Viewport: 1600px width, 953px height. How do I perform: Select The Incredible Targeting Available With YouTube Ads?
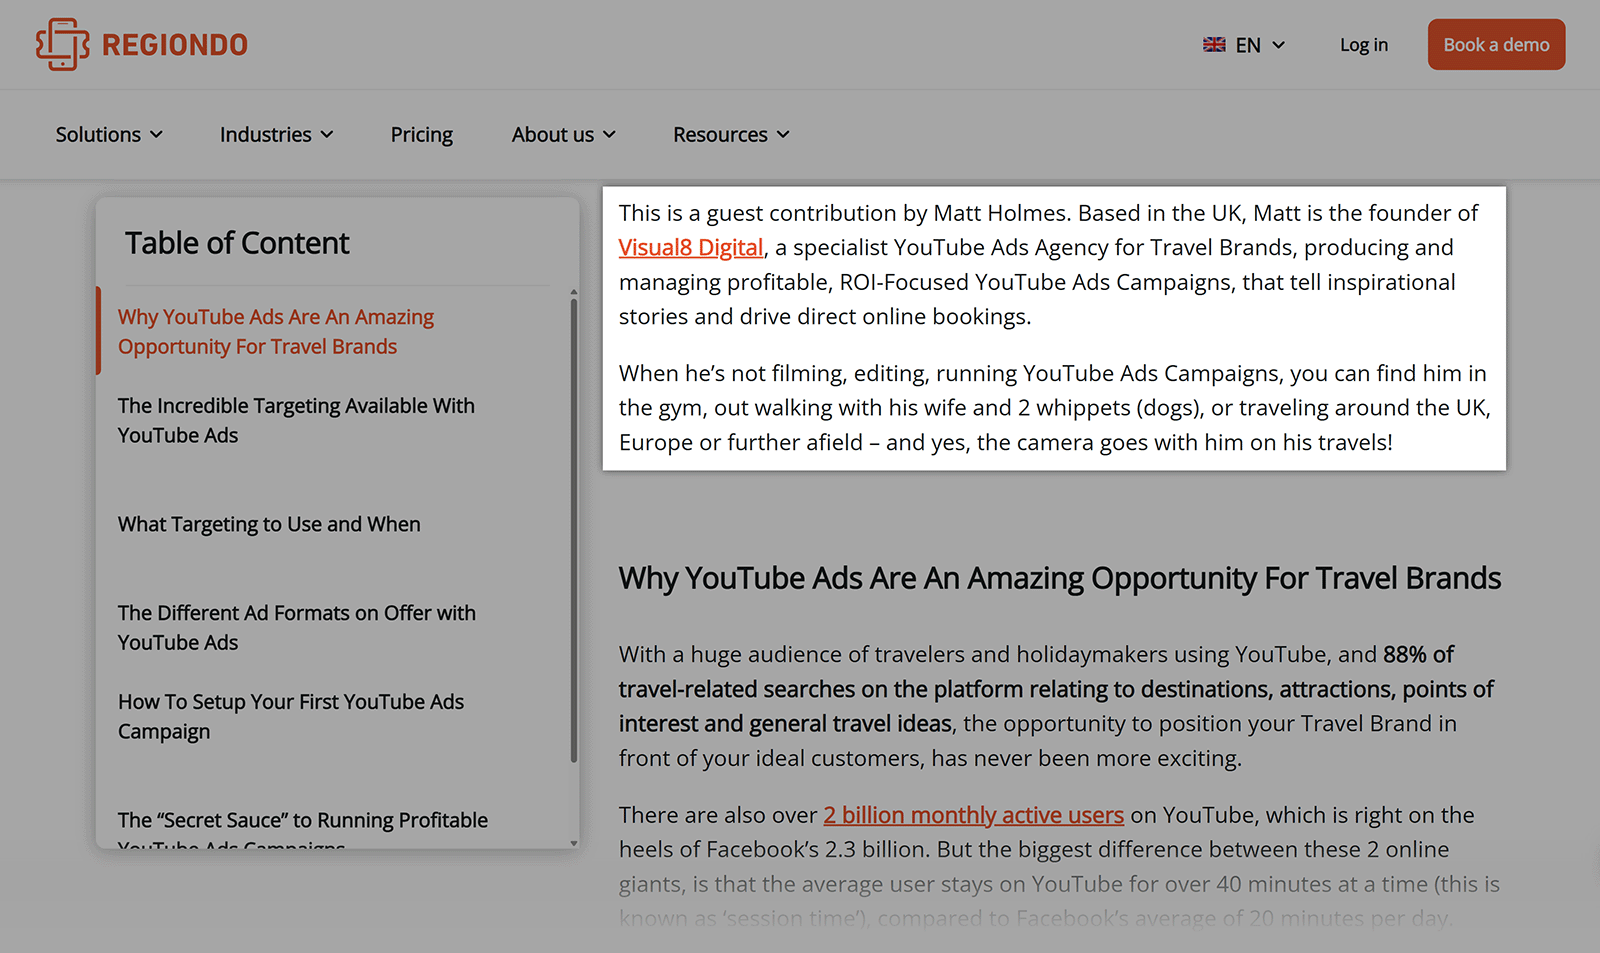[x=296, y=420]
